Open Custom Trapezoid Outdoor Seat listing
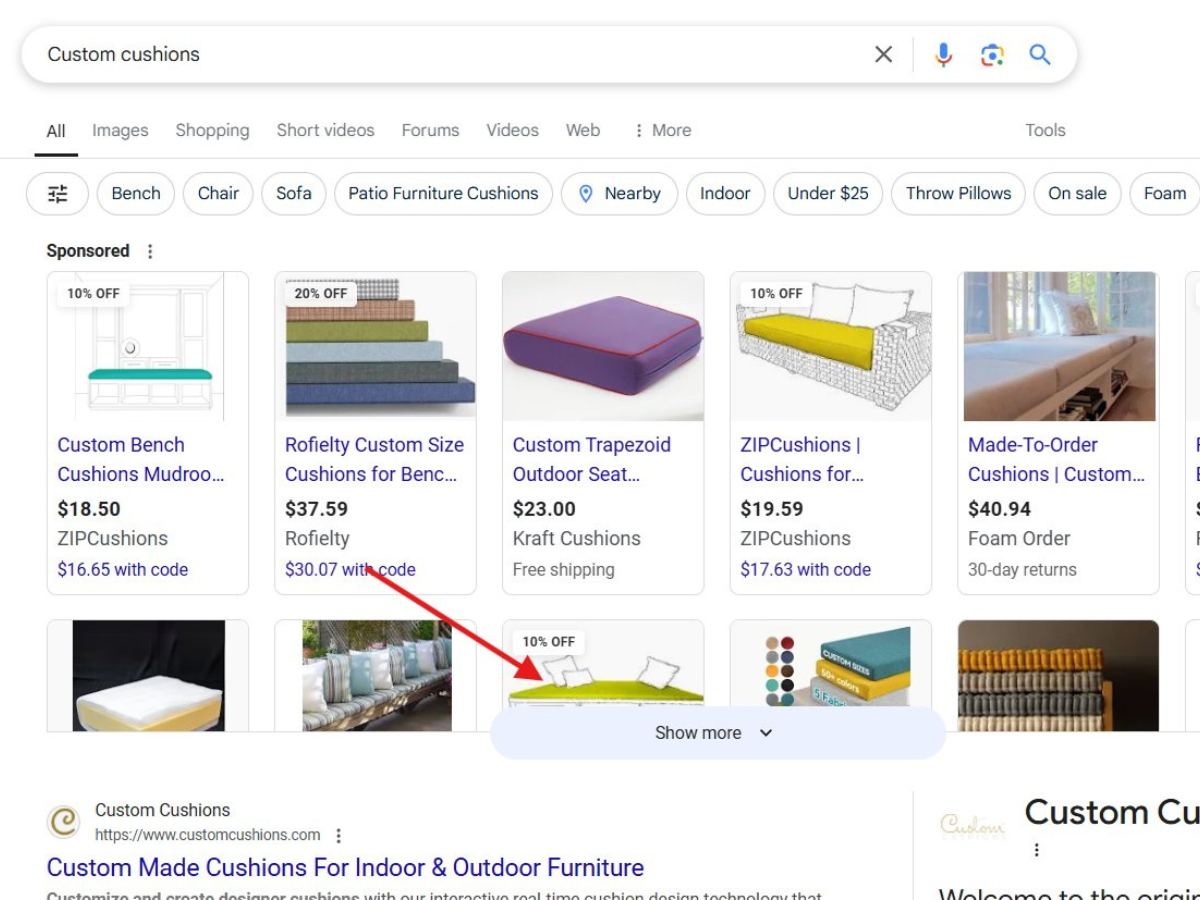This screenshot has width=1200, height=900. (x=591, y=459)
